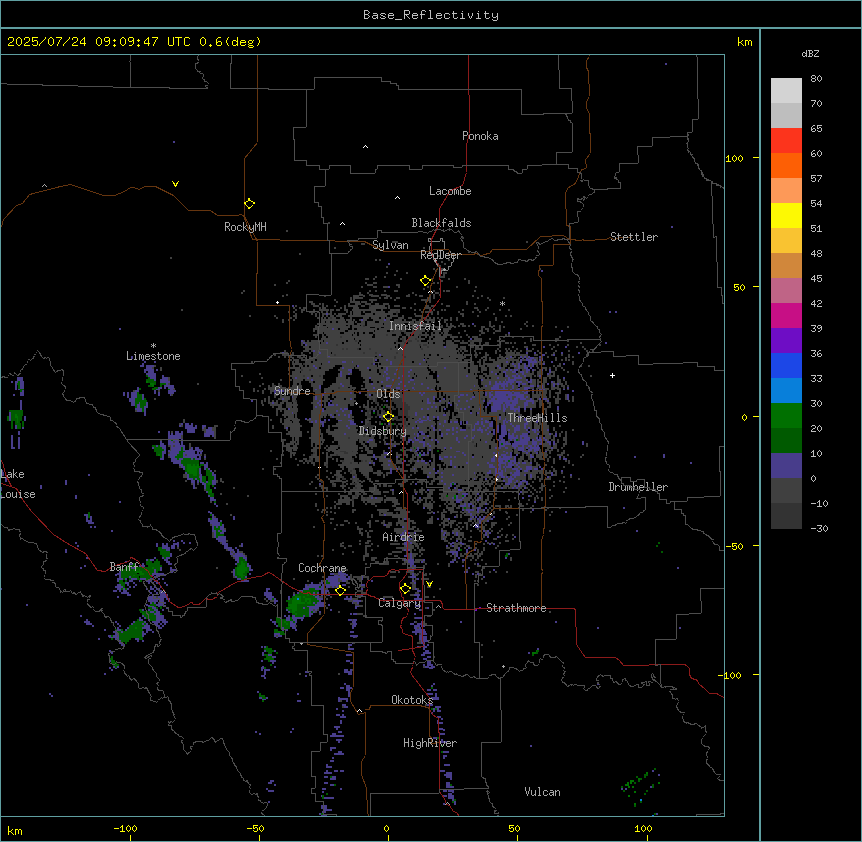This screenshot has height=842, width=862.
Task: Select the Drumheller label
Action: [638, 487]
